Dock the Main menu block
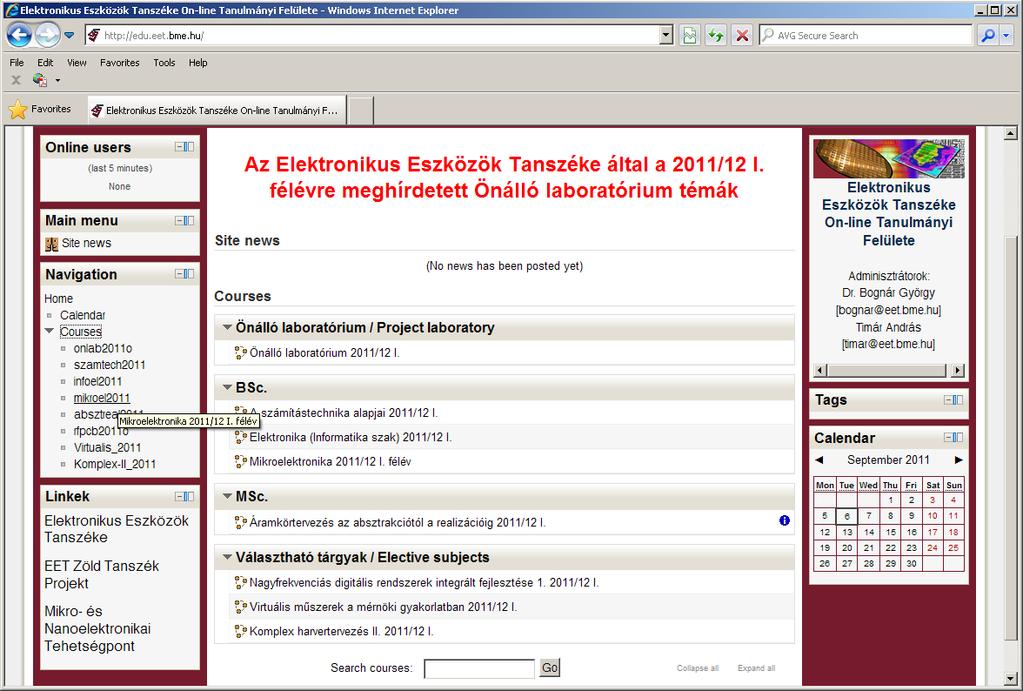The height and width of the screenshot is (691, 1023). [189, 221]
